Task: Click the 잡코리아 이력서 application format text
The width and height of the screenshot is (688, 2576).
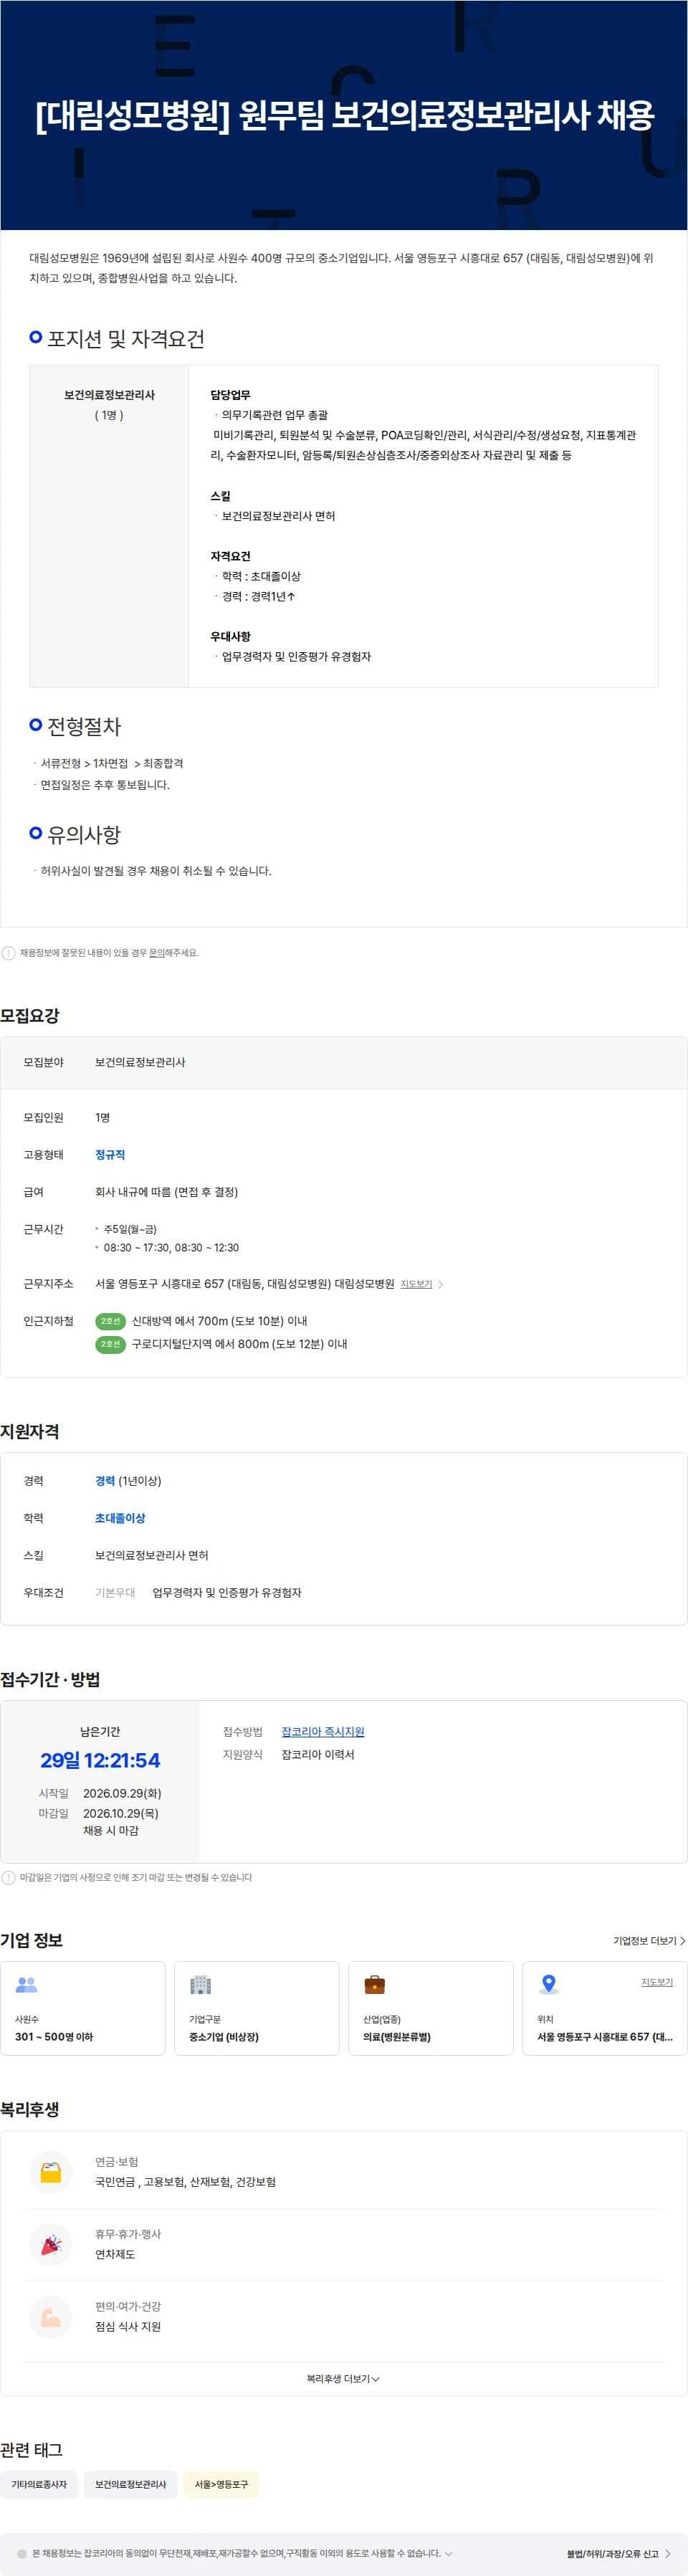Action: tap(318, 1754)
